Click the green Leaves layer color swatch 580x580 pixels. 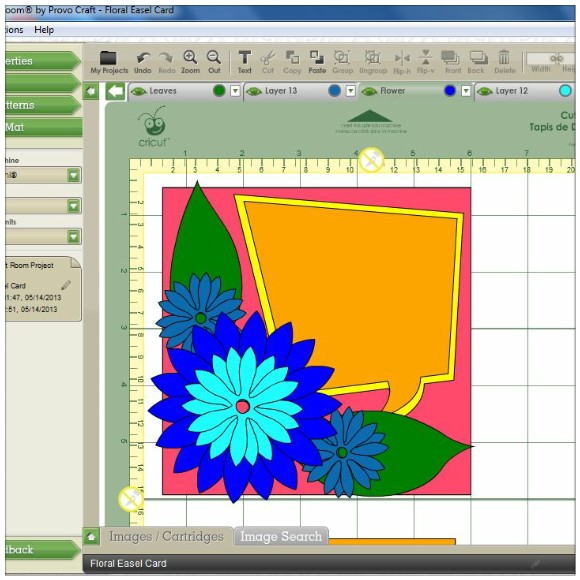[x=219, y=91]
